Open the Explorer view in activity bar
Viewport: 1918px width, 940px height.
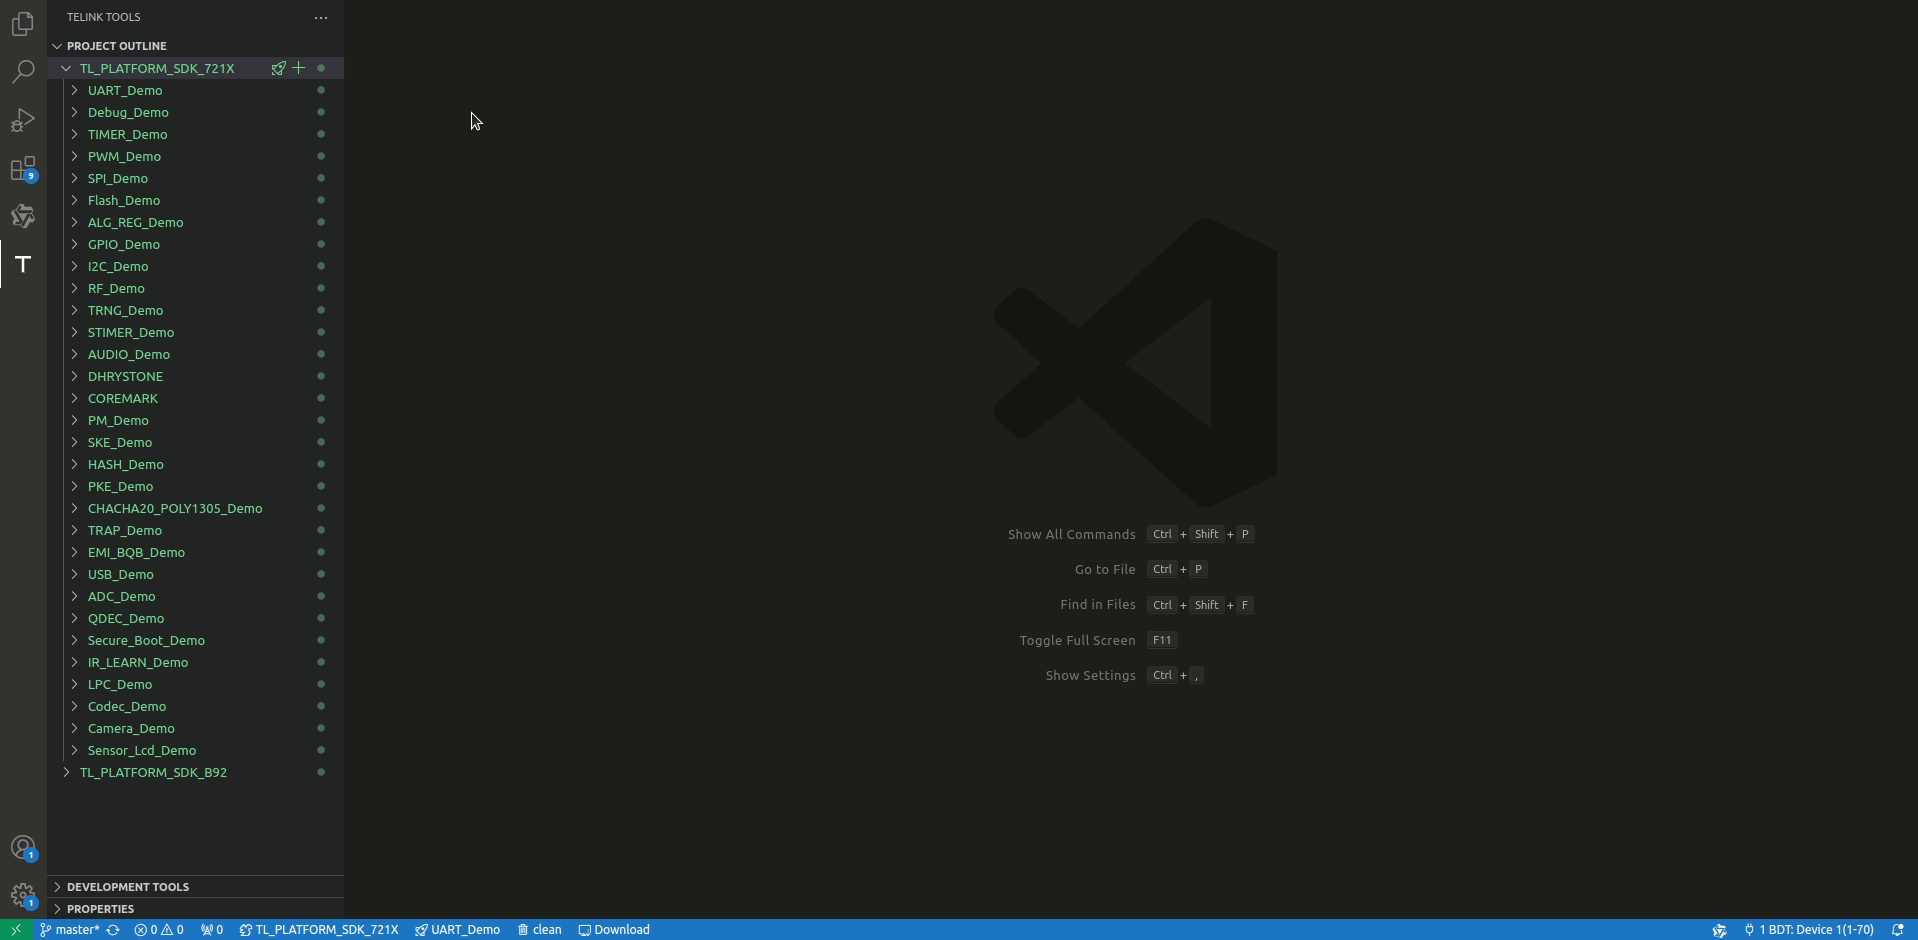(x=23, y=23)
